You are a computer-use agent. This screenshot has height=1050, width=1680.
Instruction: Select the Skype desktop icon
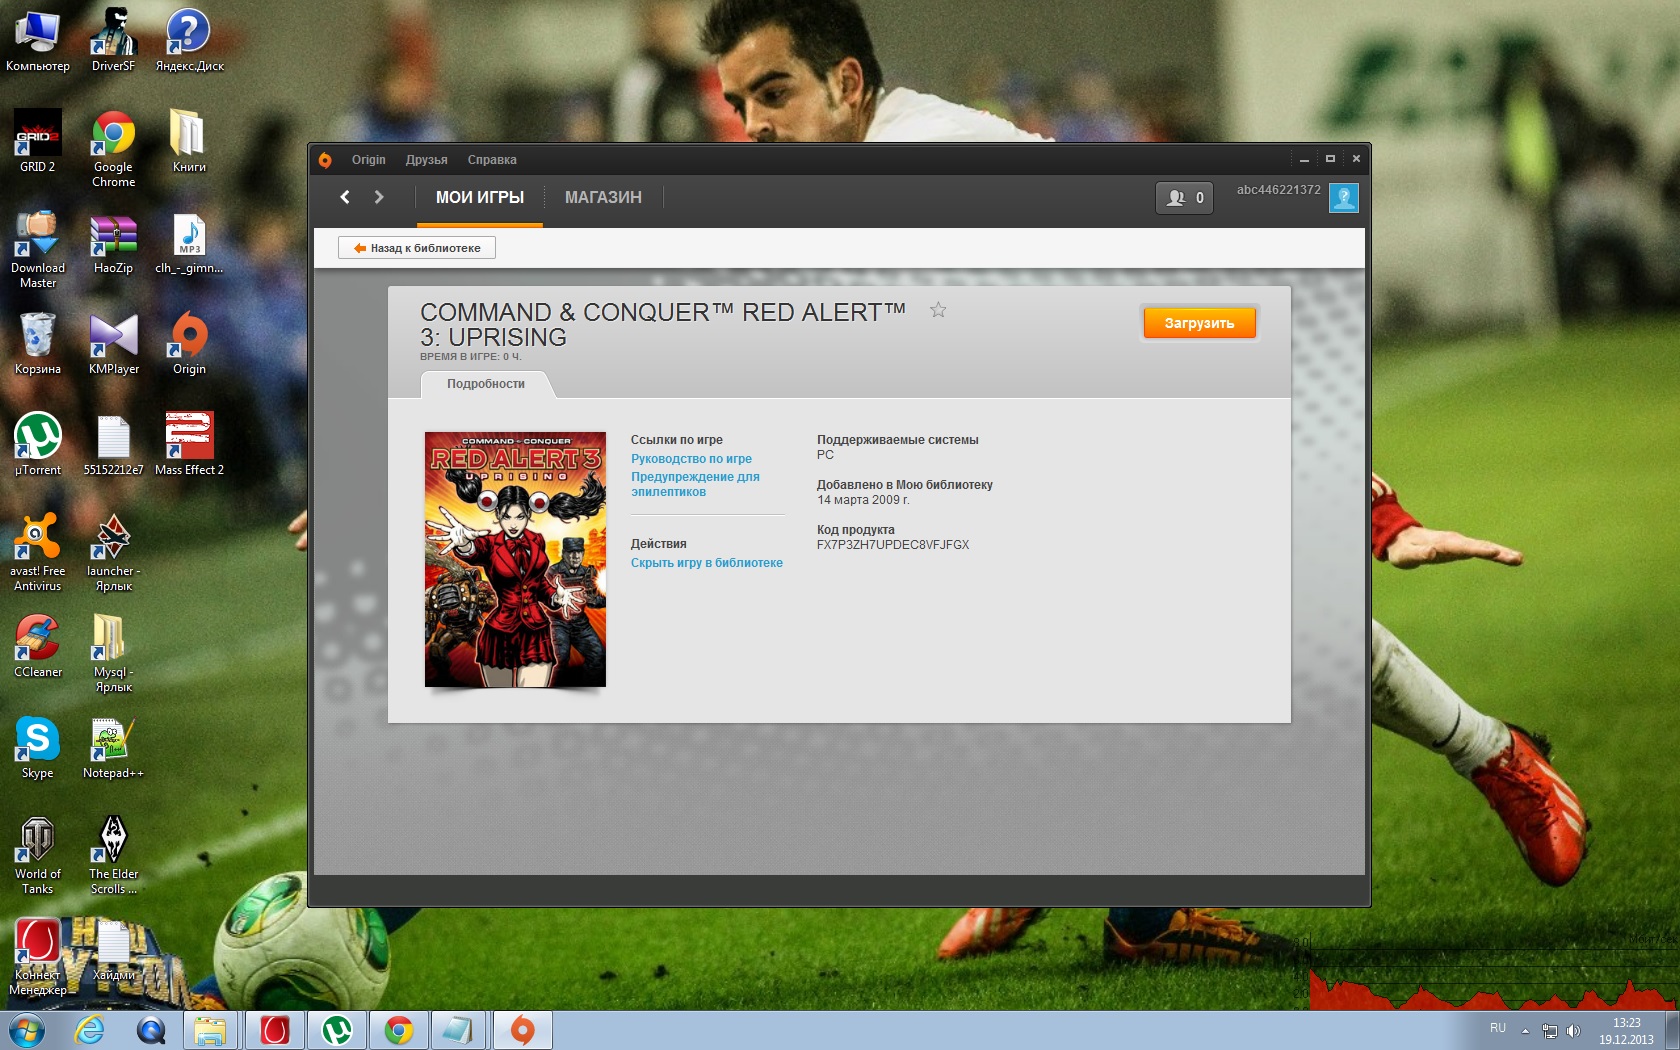[38, 748]
